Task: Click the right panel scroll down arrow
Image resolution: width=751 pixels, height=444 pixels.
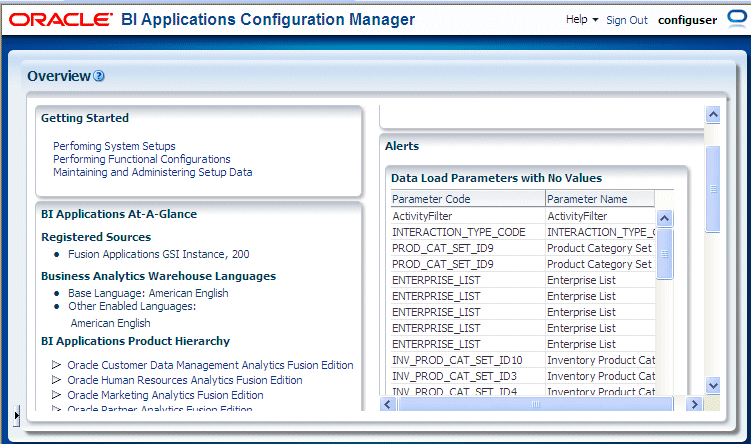Action: pos(713,385)
